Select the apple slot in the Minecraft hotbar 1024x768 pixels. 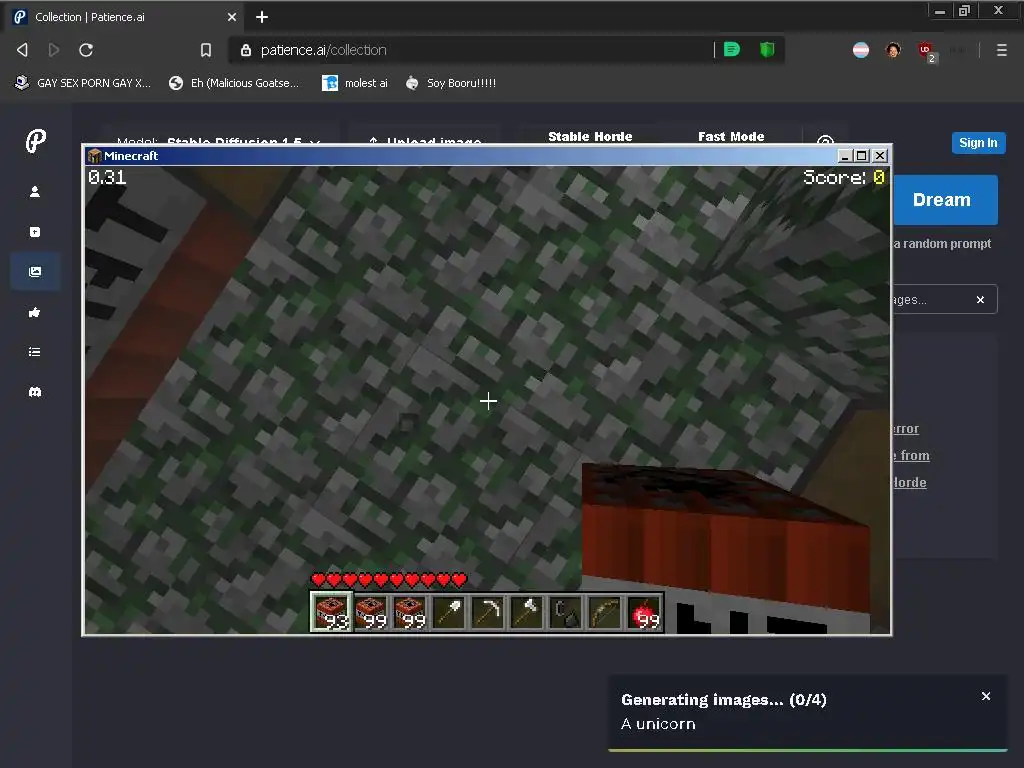644,612
